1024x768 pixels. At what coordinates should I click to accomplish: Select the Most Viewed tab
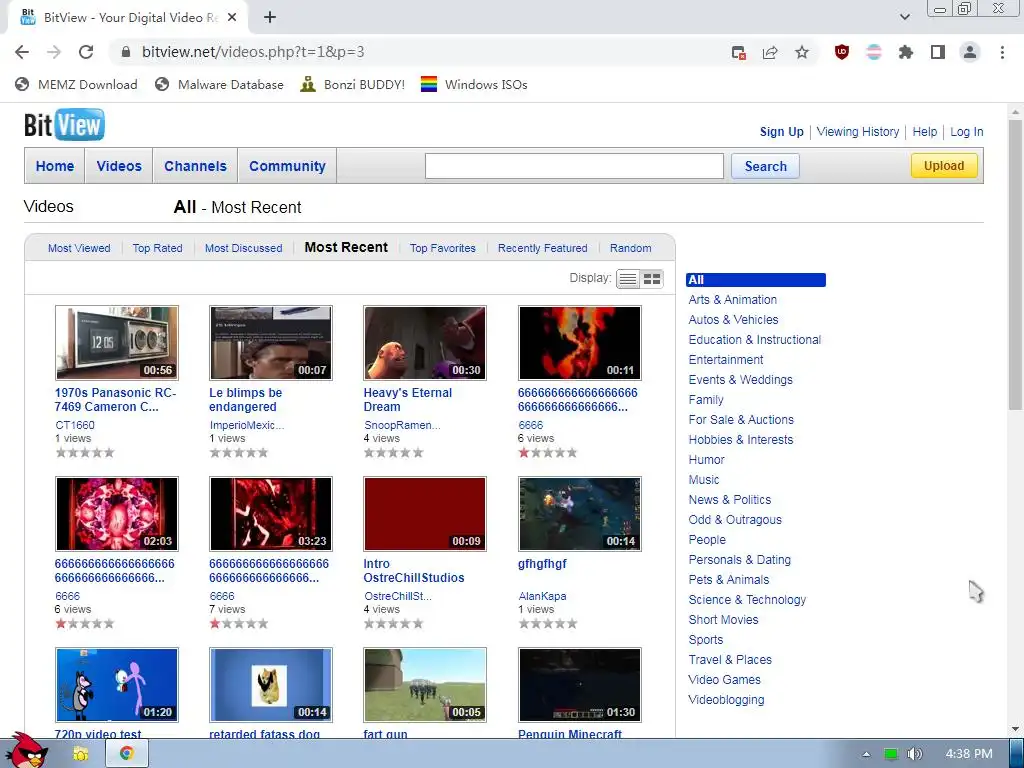click(79, 248)
